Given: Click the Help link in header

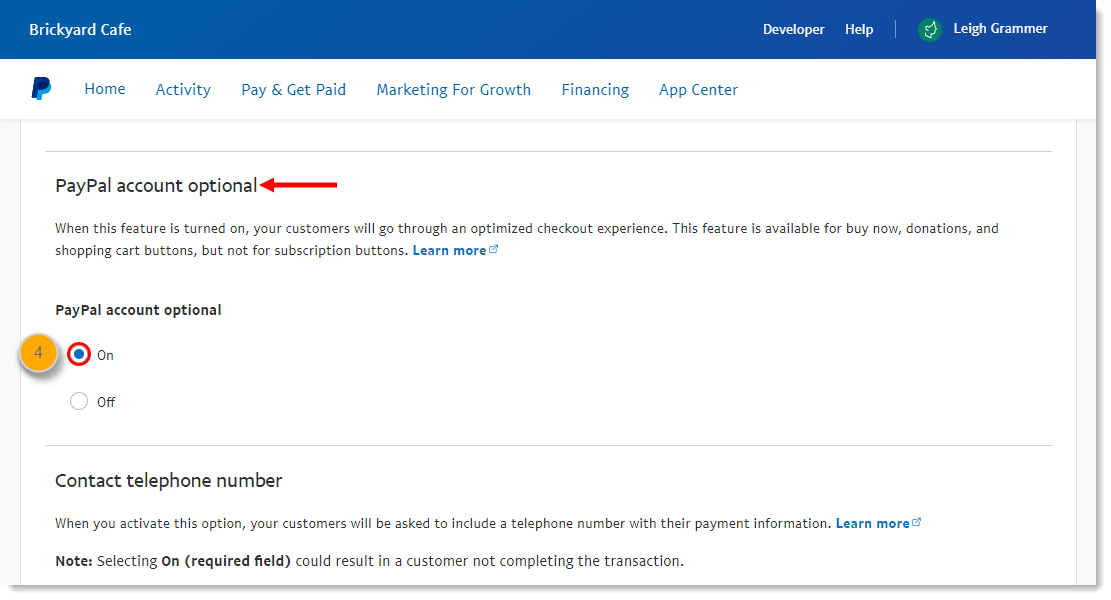Looking at the screenshot, I should tap(859, 30).
